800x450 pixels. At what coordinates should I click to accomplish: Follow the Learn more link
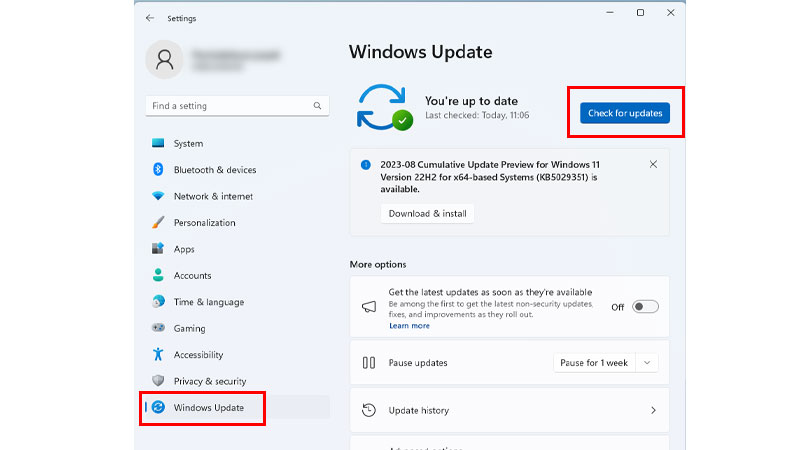[409, 326]
